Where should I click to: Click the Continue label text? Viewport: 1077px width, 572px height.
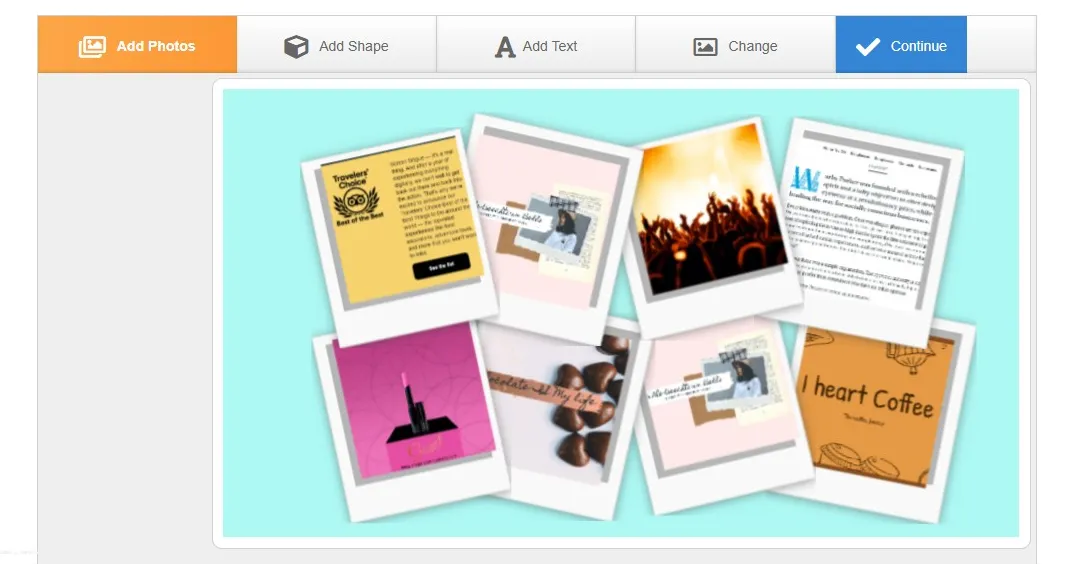[918, 46]
